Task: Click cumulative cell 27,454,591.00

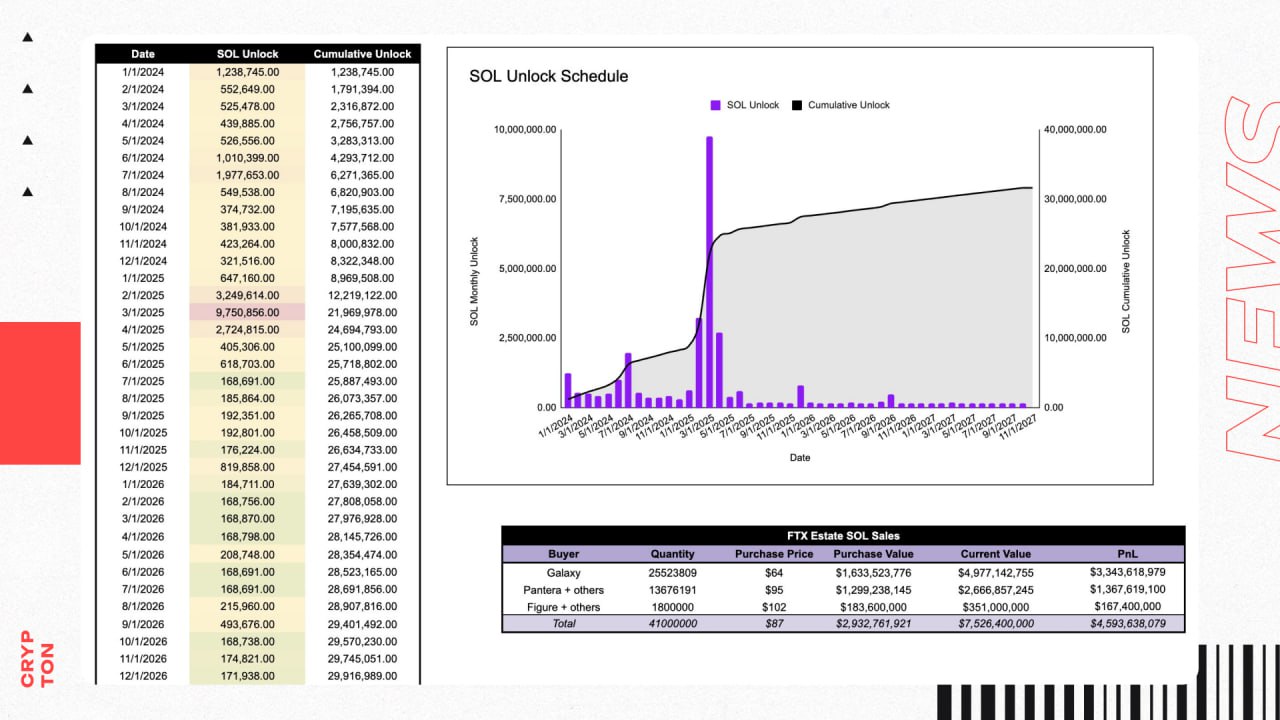Action: [x=362, y=467]
